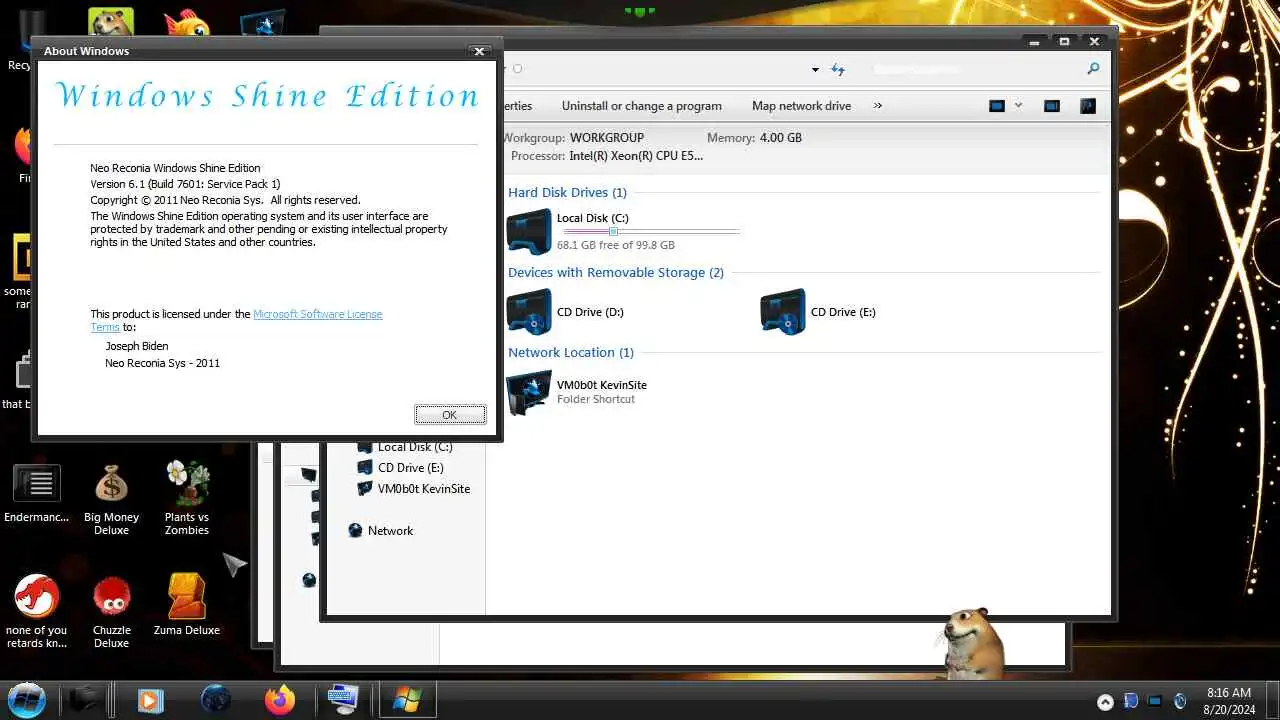
Task: Click the network tray icon
Action: (1155, 701)
